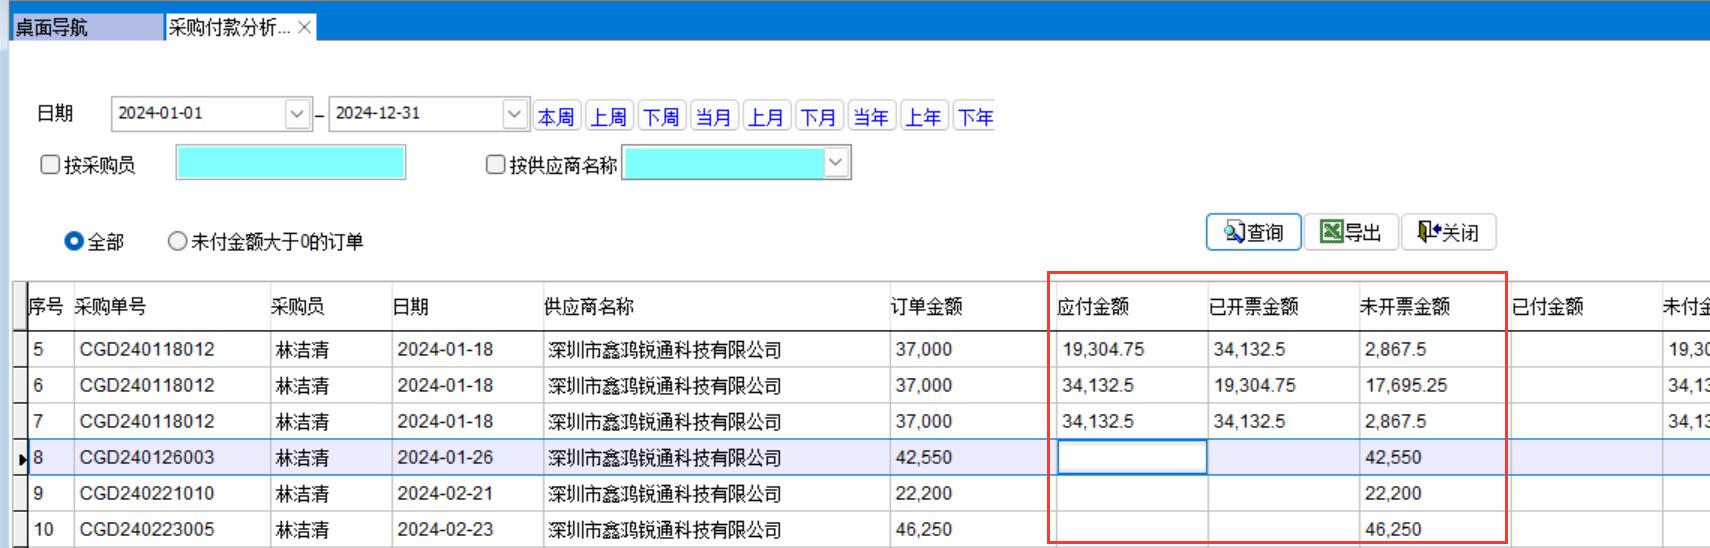
Task: Enable the 按采购员 checkbox
Action: [50, 165]
